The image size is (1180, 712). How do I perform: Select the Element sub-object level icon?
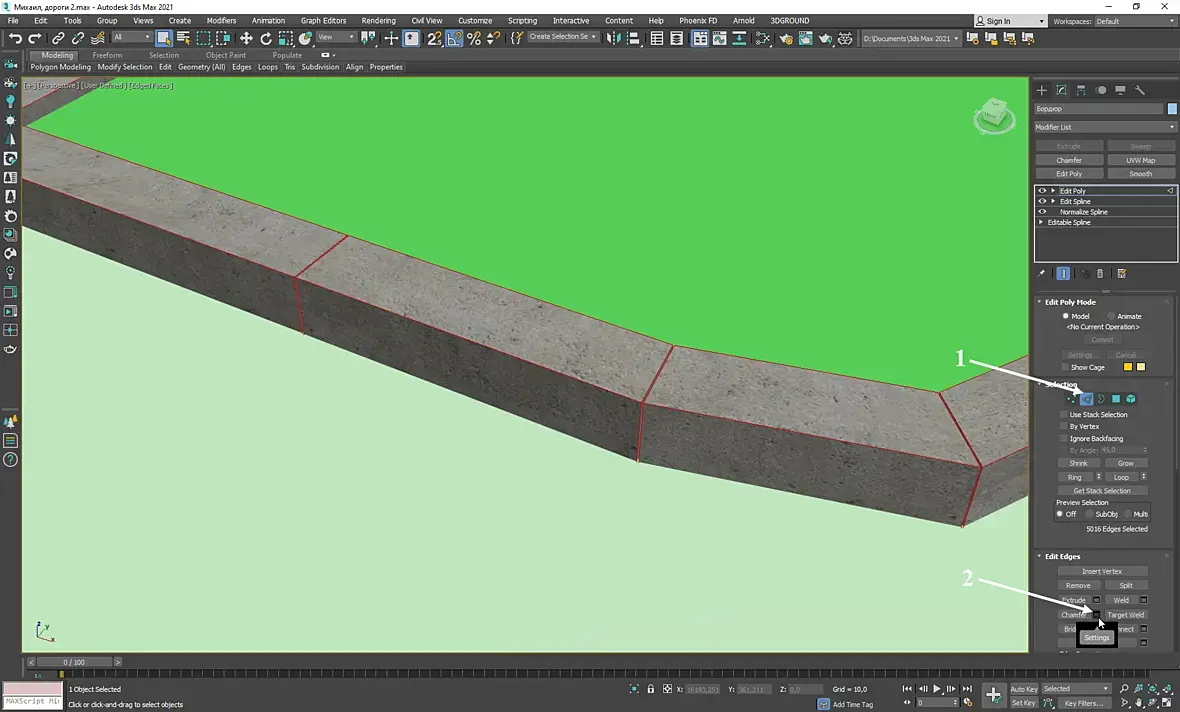(x=1131, y=399)
